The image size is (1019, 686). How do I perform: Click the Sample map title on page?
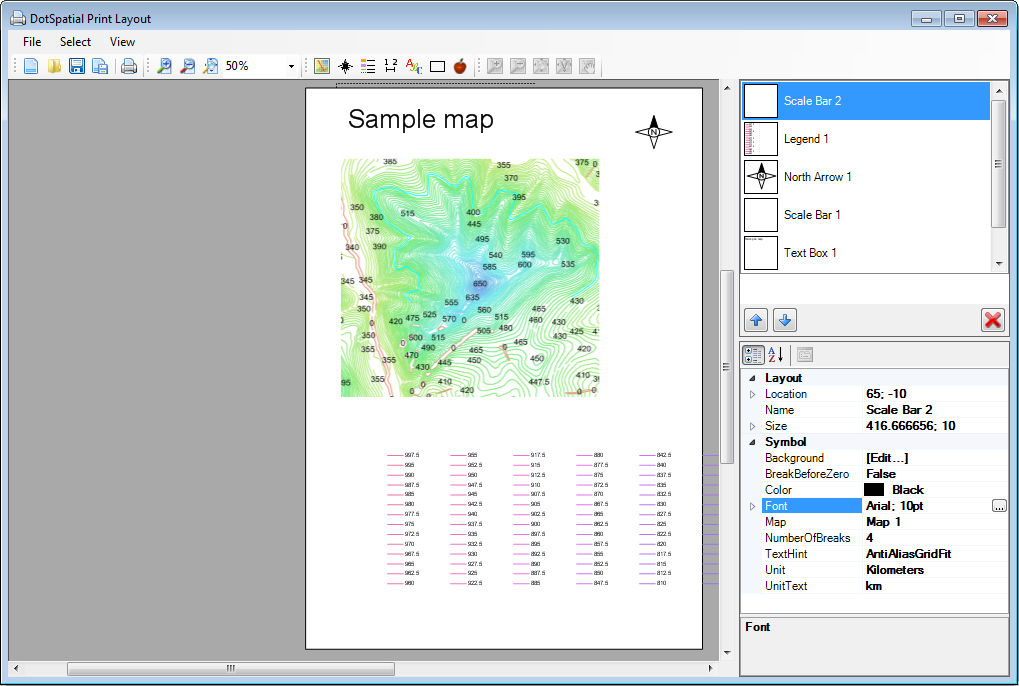pyautogui.click(x=420, y=120)
